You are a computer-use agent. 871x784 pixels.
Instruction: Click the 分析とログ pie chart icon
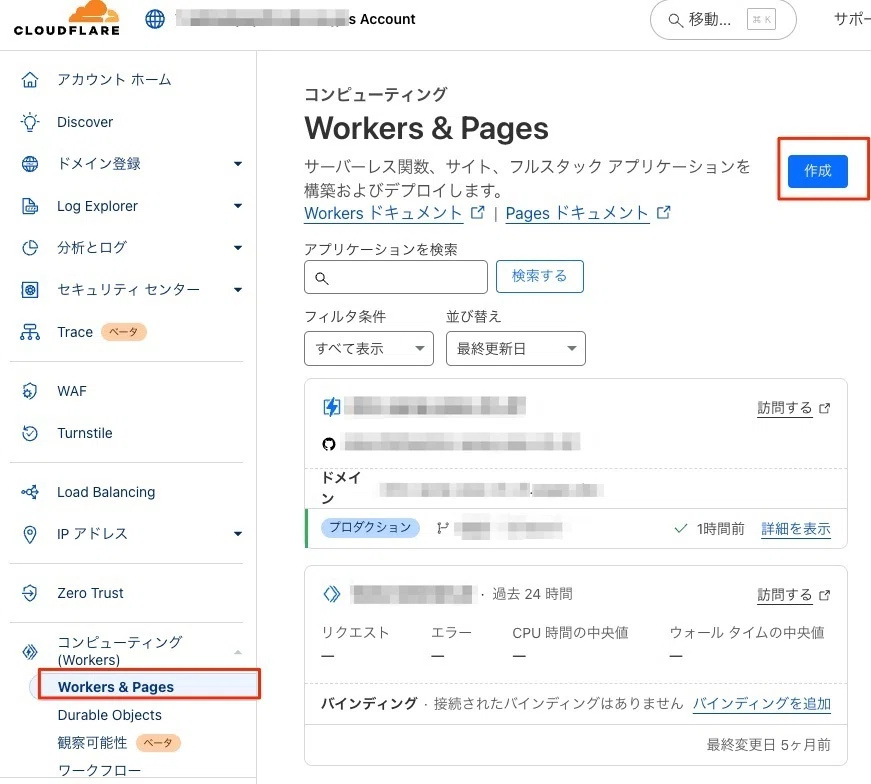click(30, 248)
